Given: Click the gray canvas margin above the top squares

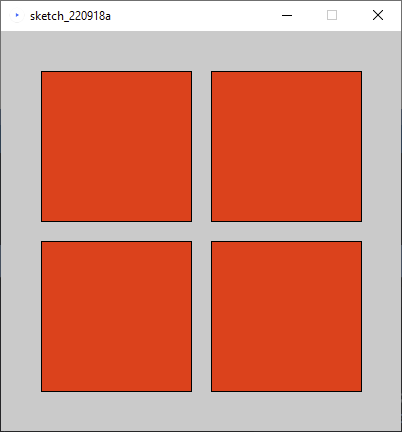Looking at the screenshot, I should pos(201,51).
